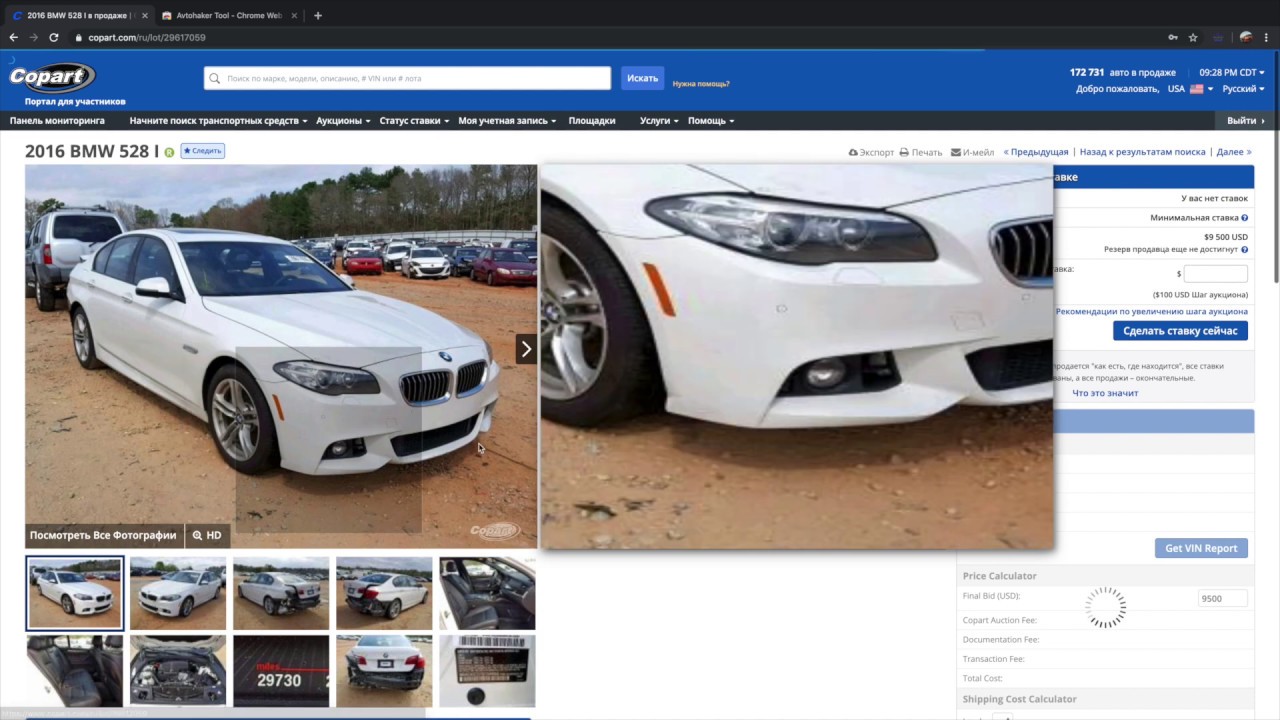Click Назад к результатам поиска link
This screenshot has width=1280, height=720.
[1142, 152]
